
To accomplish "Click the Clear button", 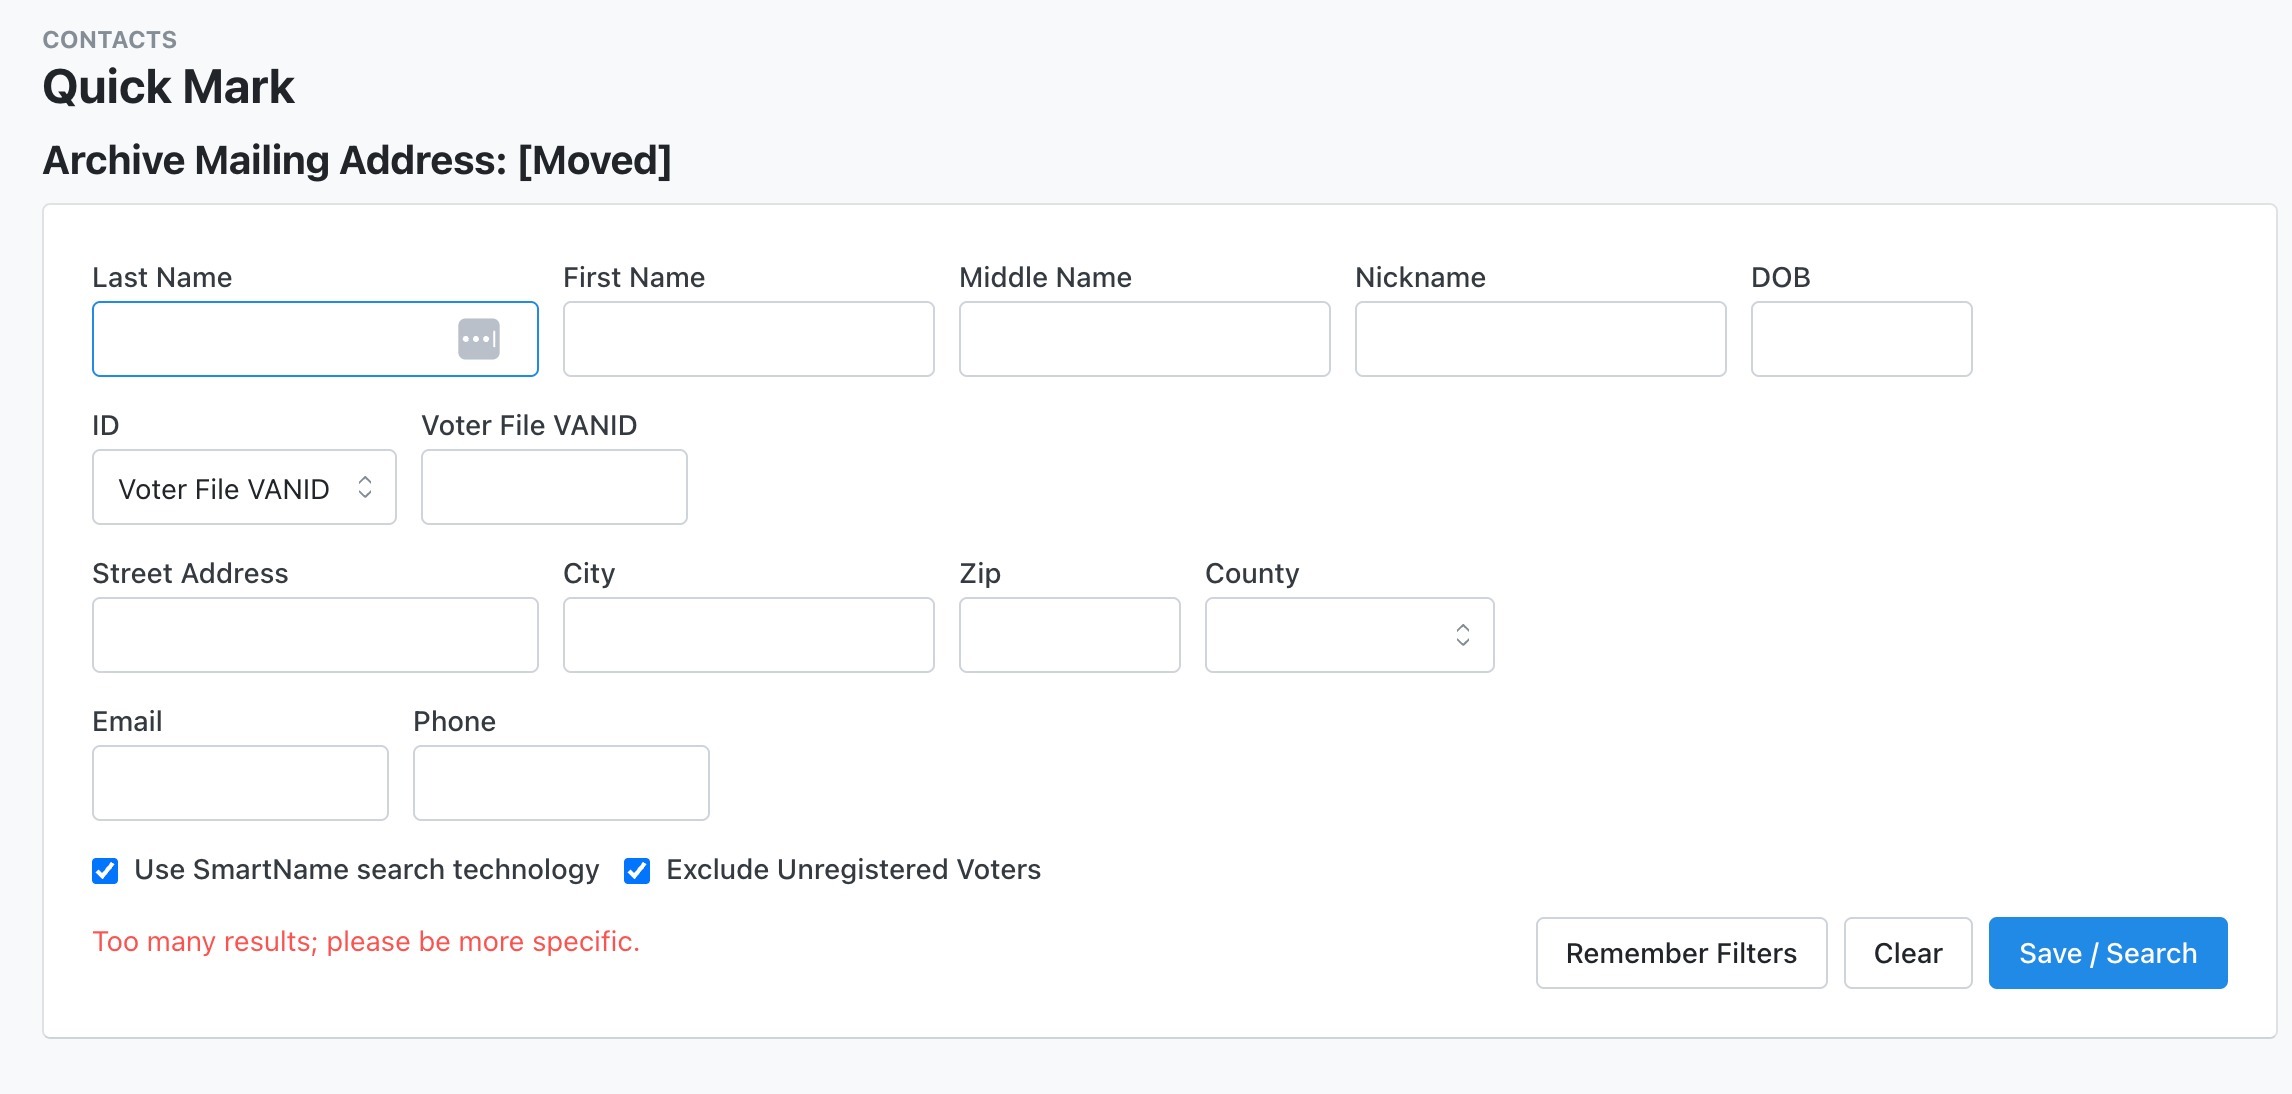I will point(1907,953).
